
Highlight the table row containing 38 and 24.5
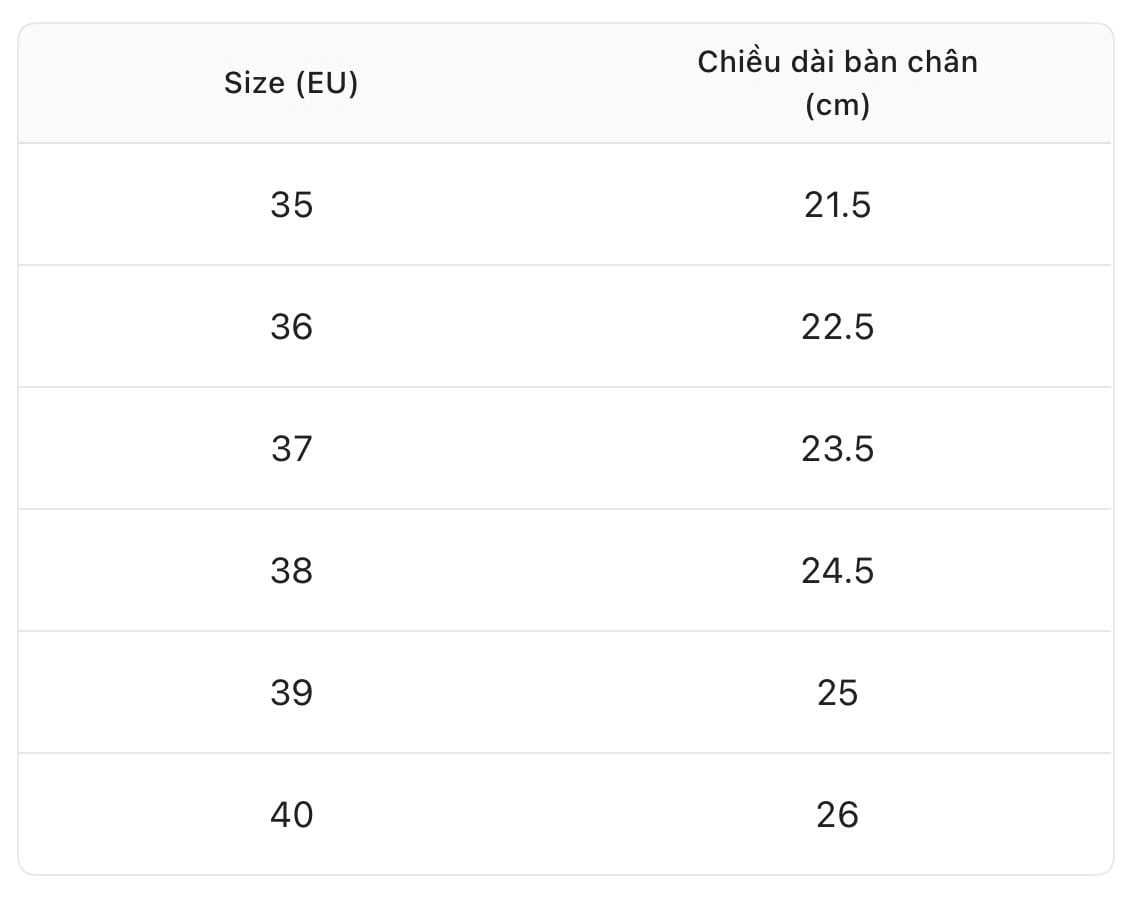565,571
